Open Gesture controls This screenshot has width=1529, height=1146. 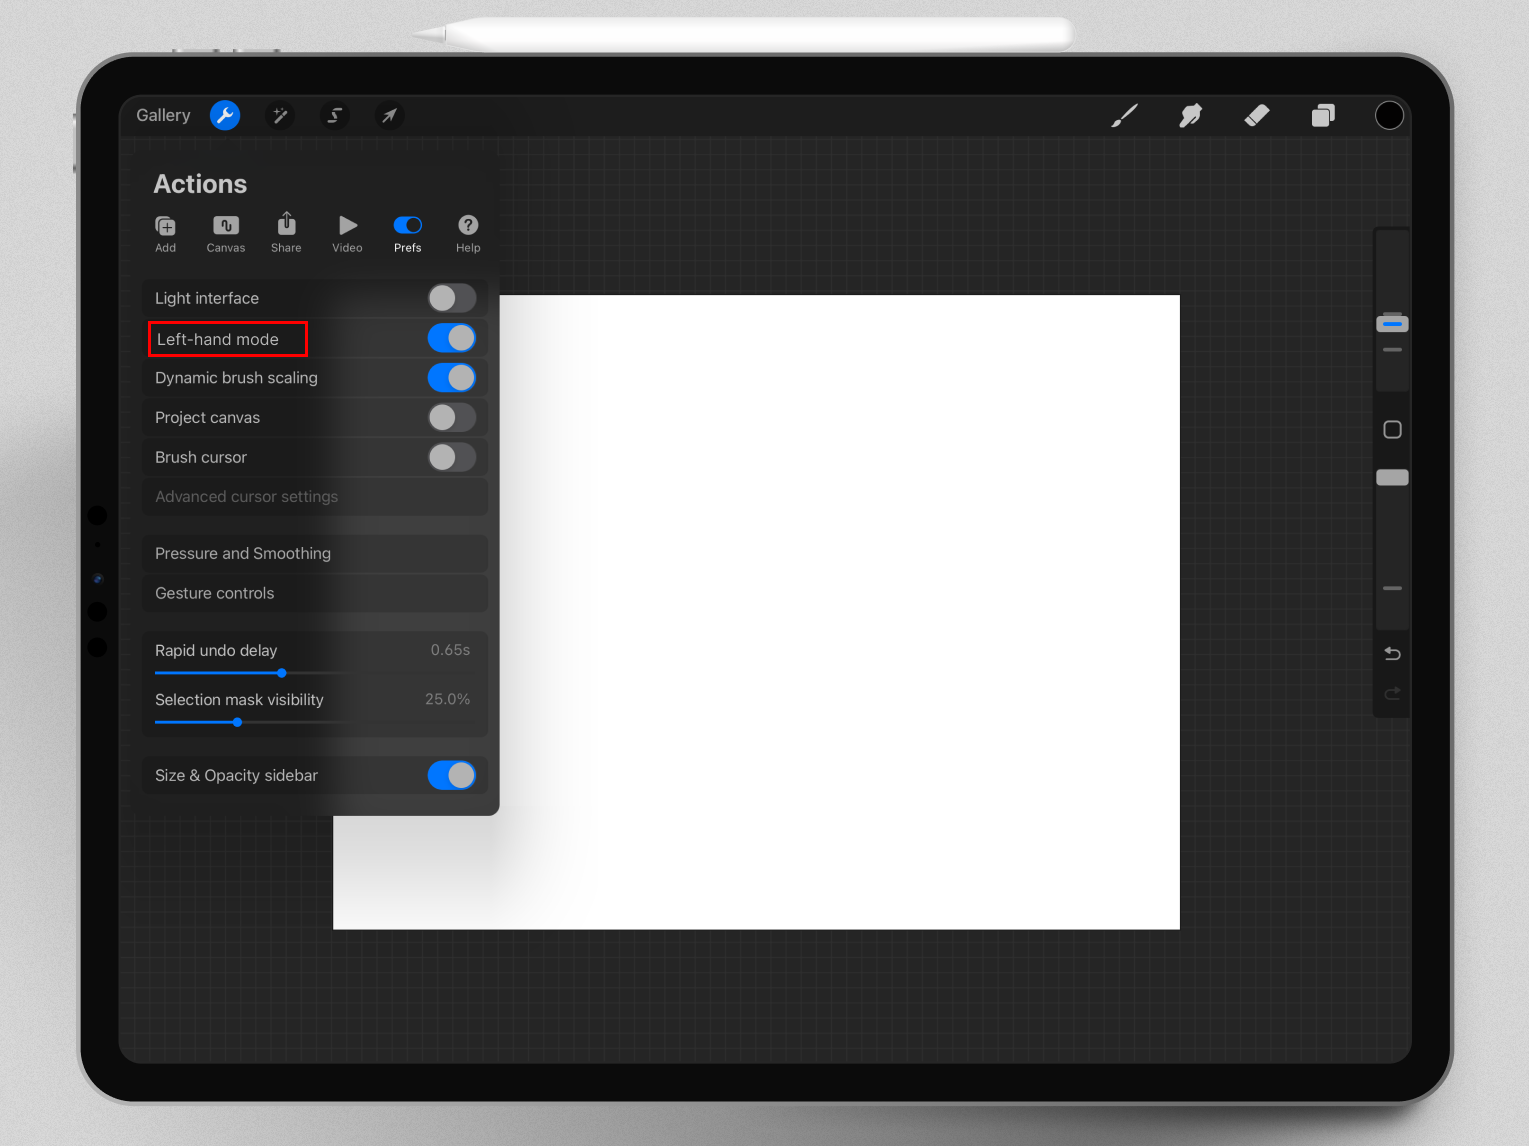pyautogui.click(x=315, y=593)
